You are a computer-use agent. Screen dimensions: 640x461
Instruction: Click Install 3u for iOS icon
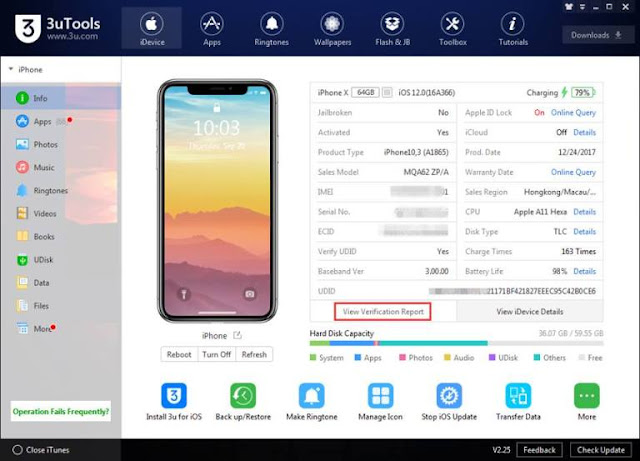[x=174, y=395]
